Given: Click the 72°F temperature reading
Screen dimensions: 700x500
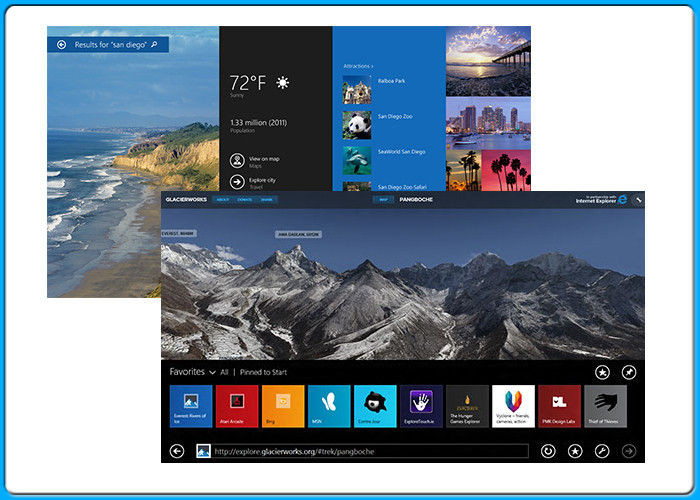Looking at the screenshot, I should [247, 83].
